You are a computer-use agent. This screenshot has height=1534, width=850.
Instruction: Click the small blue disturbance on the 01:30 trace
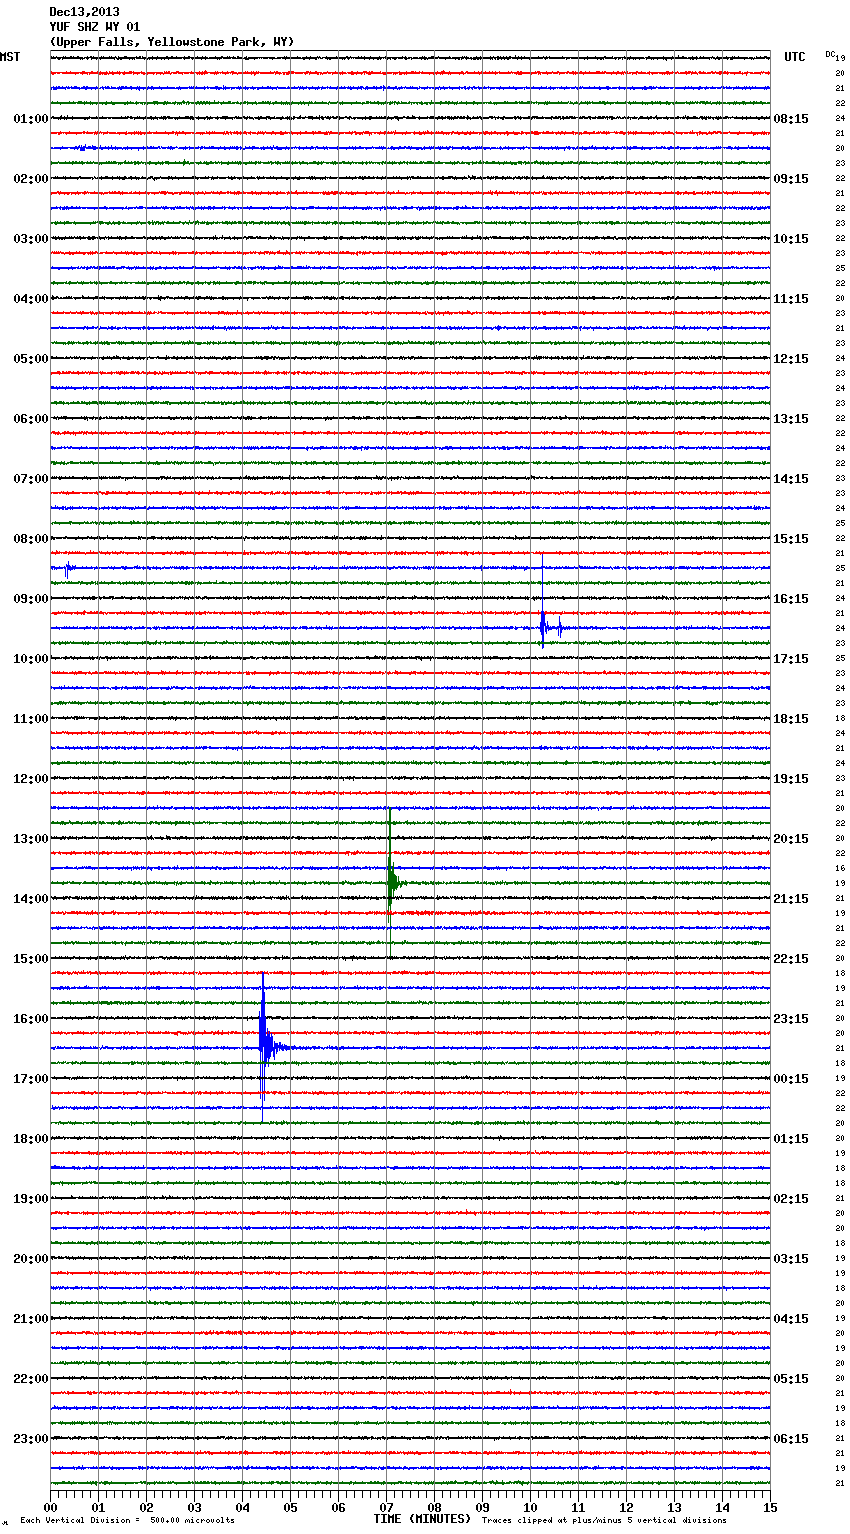[x=85, y=148]
